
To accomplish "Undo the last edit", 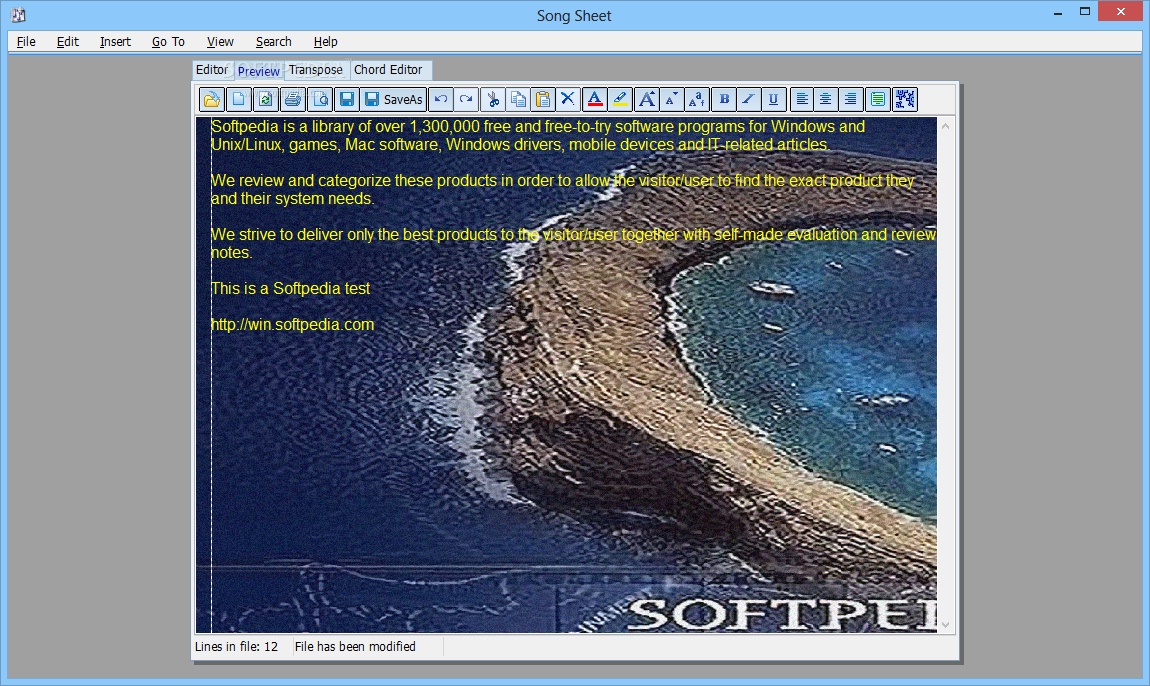I will pyautogui.click(x=441, y=99).
